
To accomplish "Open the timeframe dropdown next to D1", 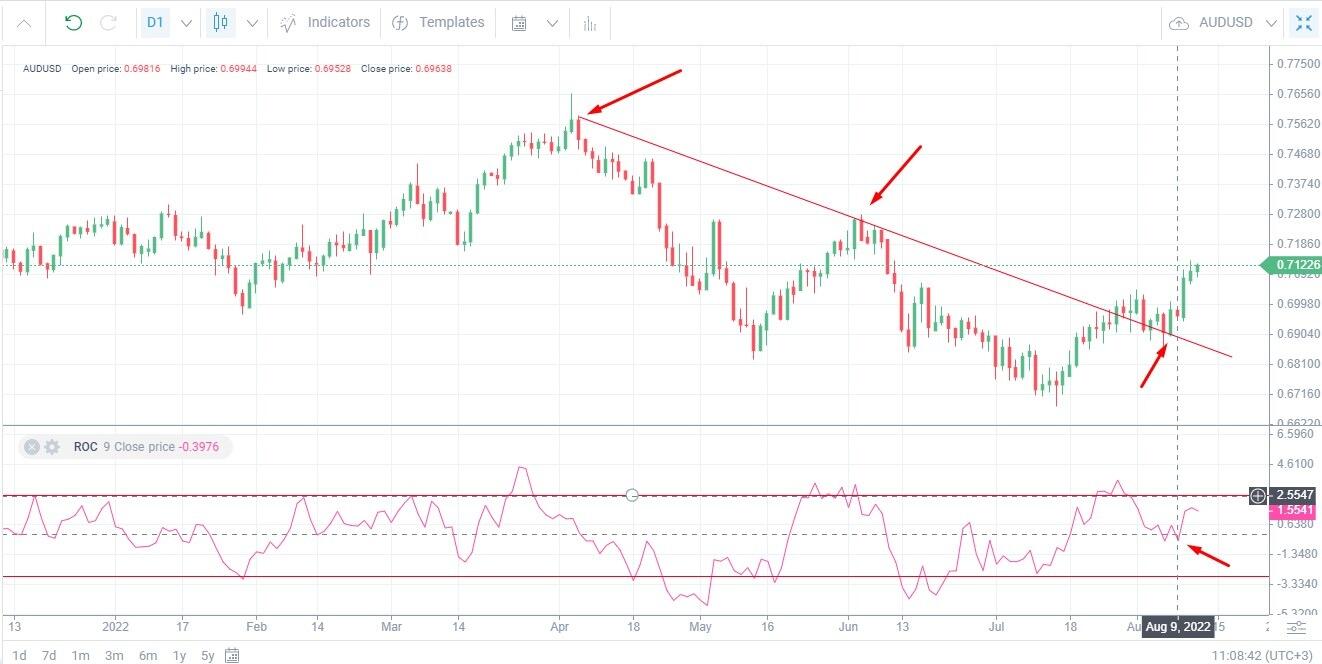I will 184,21.
